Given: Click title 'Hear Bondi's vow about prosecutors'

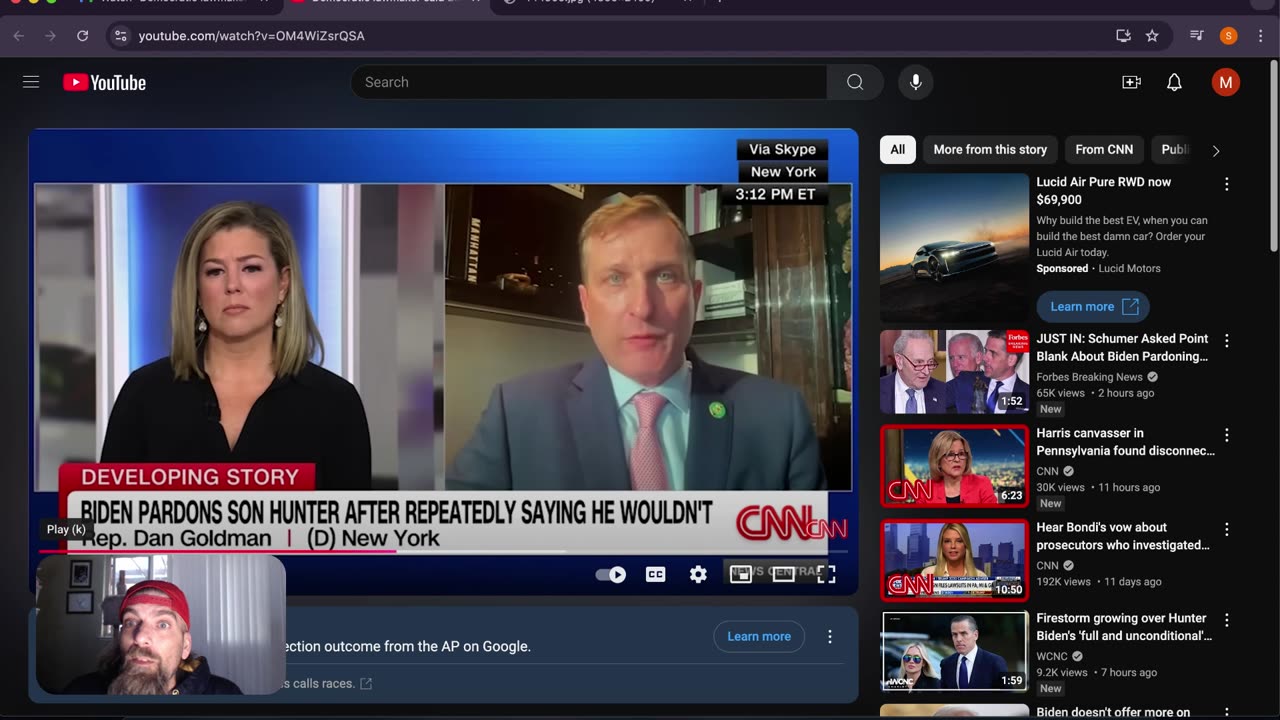Looking at the screenshot, I should (1123, 536).
